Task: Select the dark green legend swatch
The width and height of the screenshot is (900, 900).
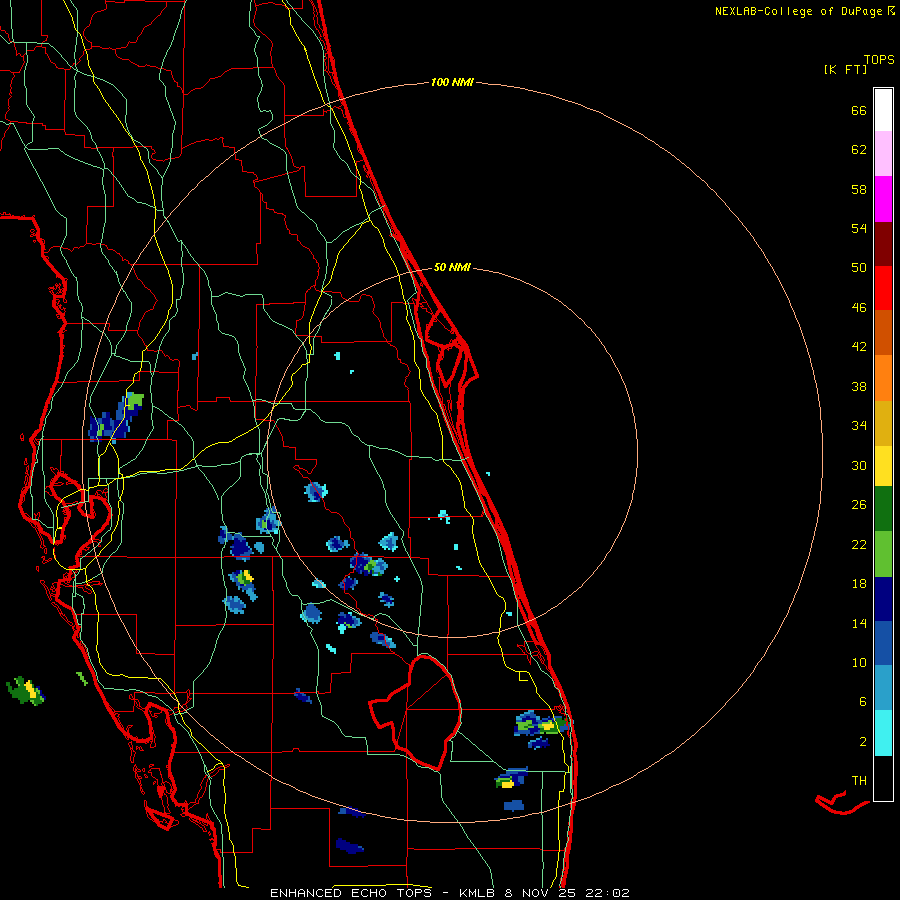Action: coord(883,509)
